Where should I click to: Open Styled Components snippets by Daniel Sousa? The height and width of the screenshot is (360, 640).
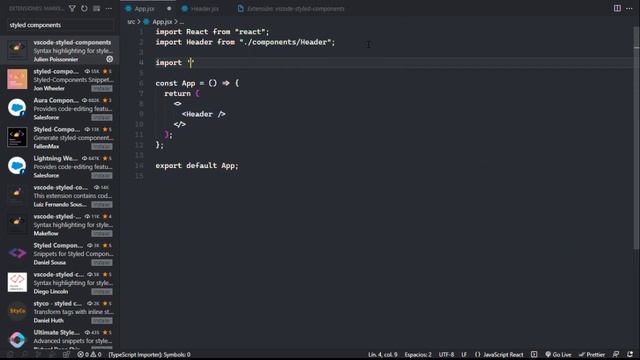(x=60, y=253)
